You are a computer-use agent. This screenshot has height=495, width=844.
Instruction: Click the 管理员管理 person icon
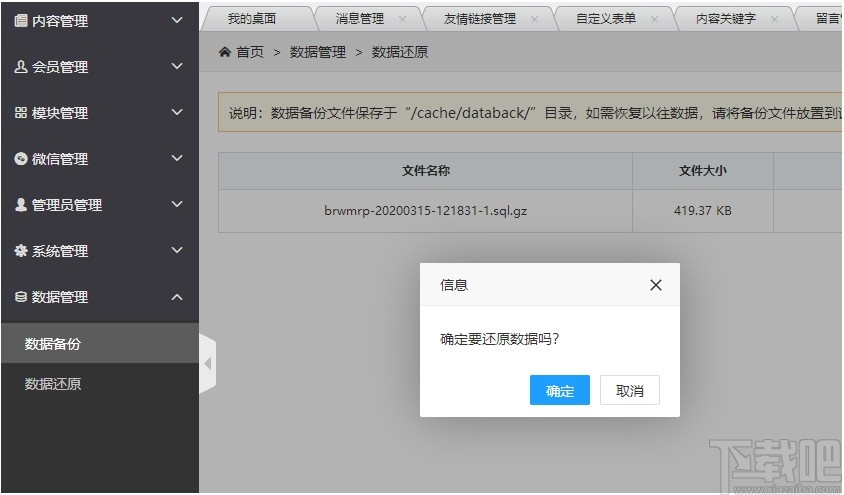pos(20,204)
